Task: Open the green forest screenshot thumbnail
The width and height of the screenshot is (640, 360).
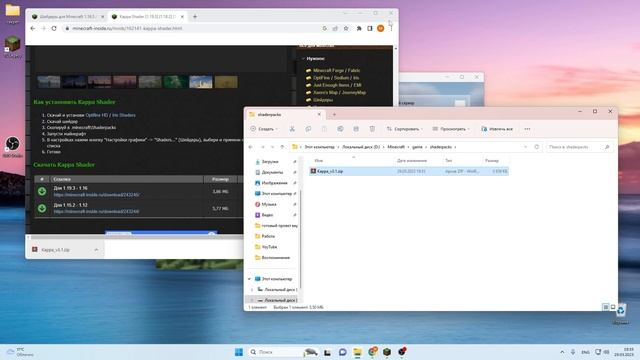Action: point(176,82)
